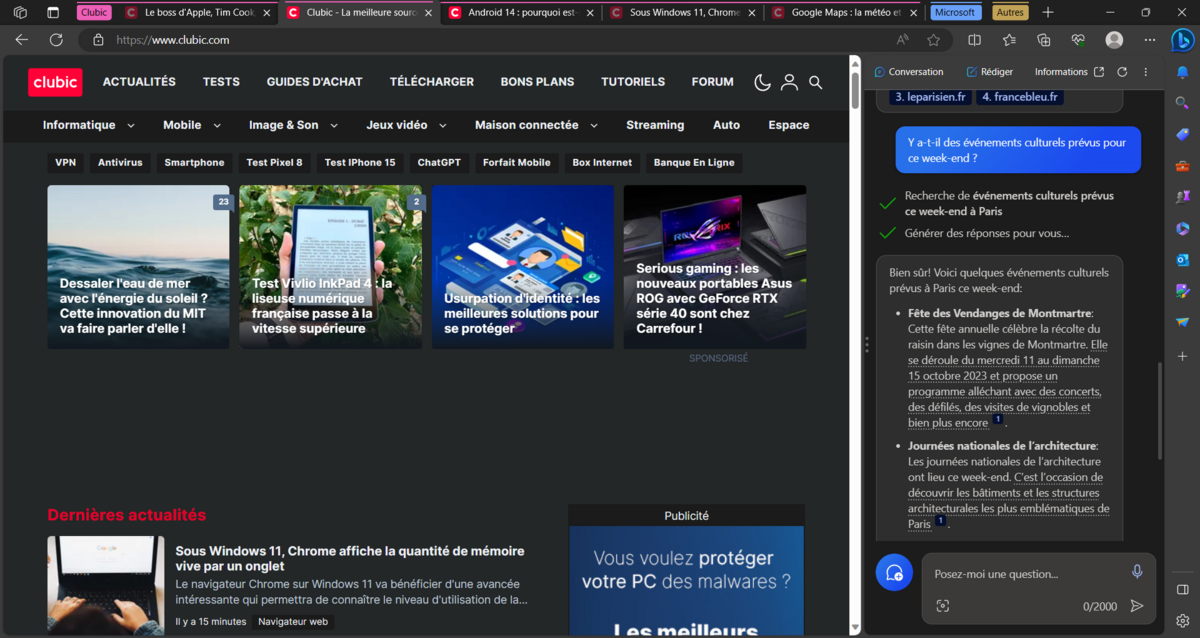Screen dimensions: 1200x638
Task: Open the Shopping tag icon in sidebar
Action: coord(1182,134)
